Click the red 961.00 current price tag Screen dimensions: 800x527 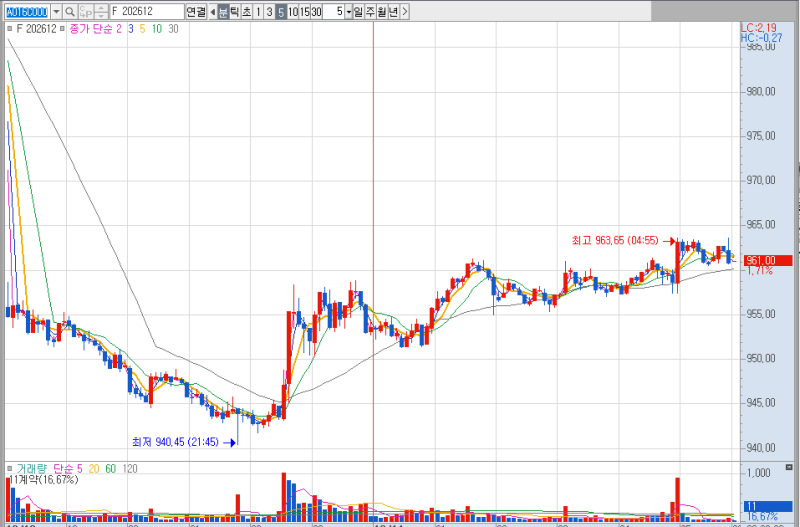click(768, 261)
